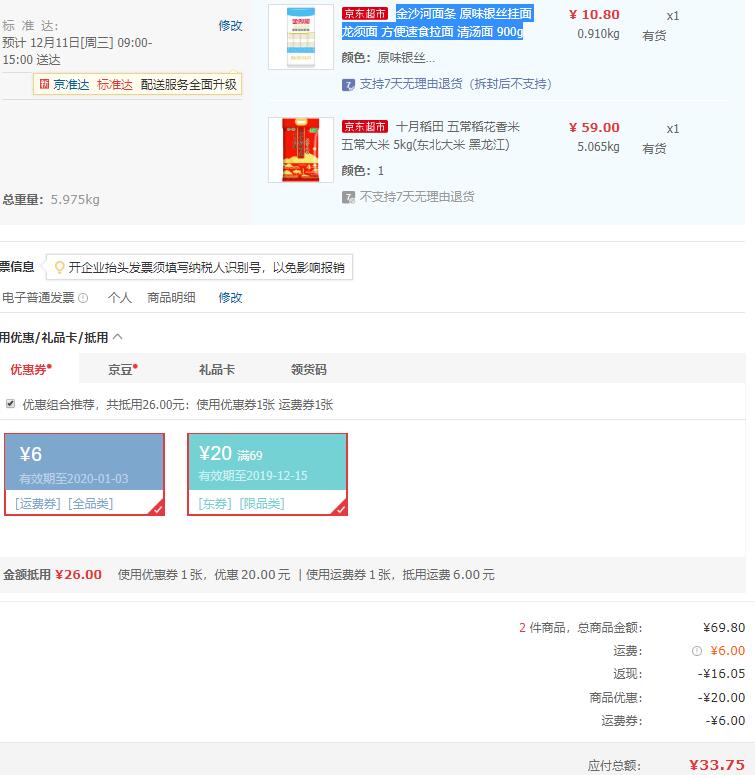755x775 pixels.
Task: Click the 京东超市 badge on noodle item
Action: tap(365, 14)
